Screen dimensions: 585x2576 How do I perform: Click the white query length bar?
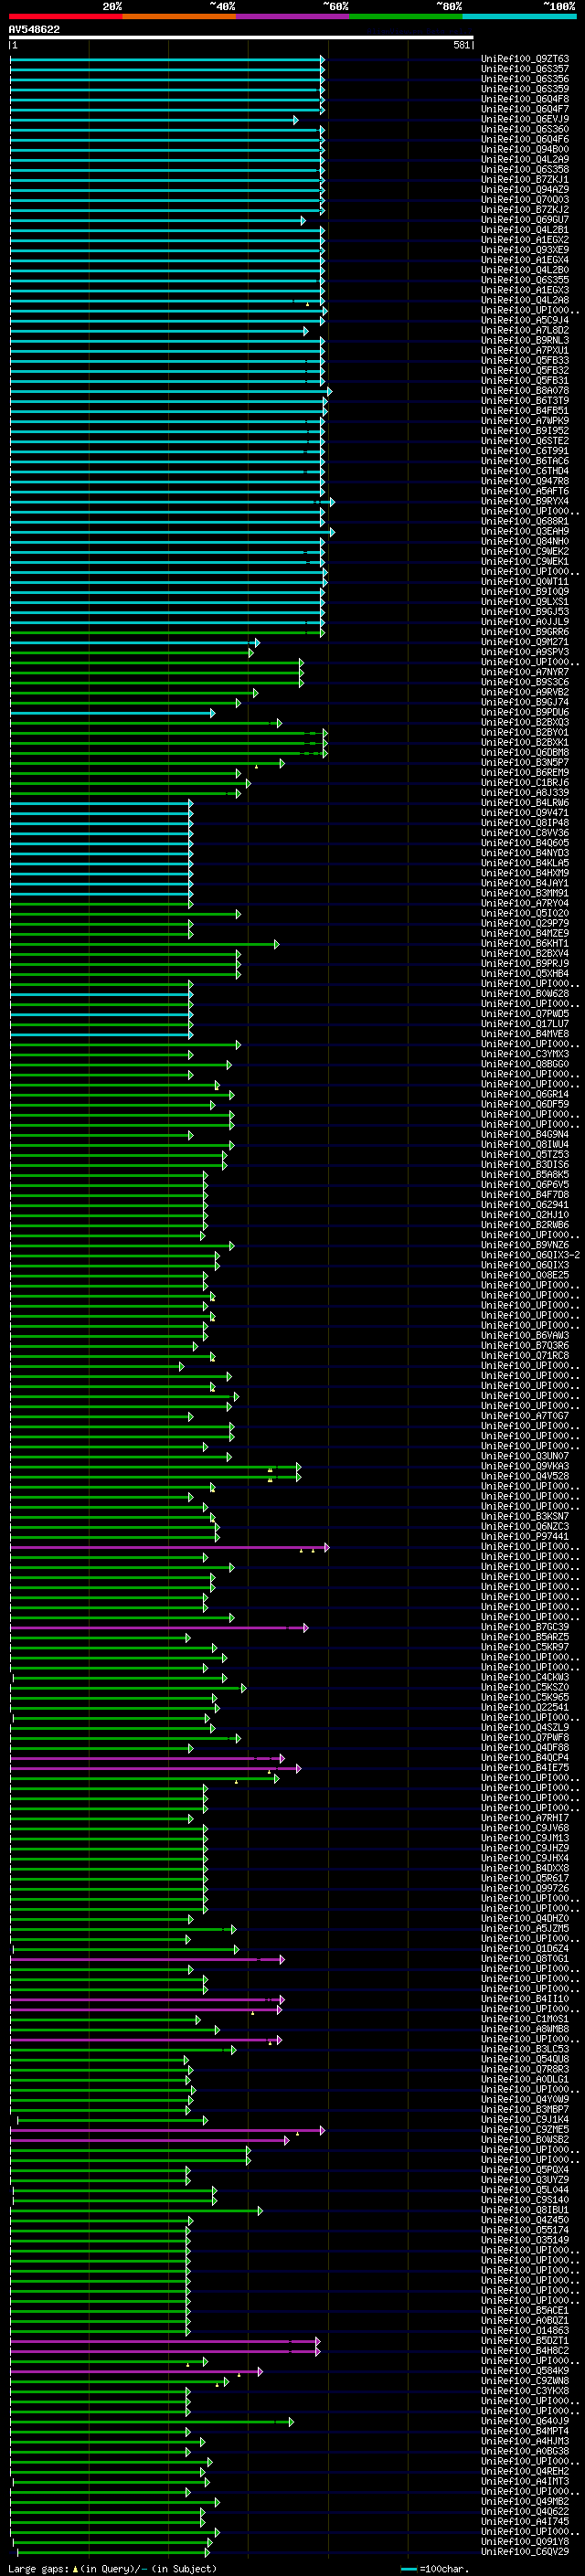tap(241, 37)
